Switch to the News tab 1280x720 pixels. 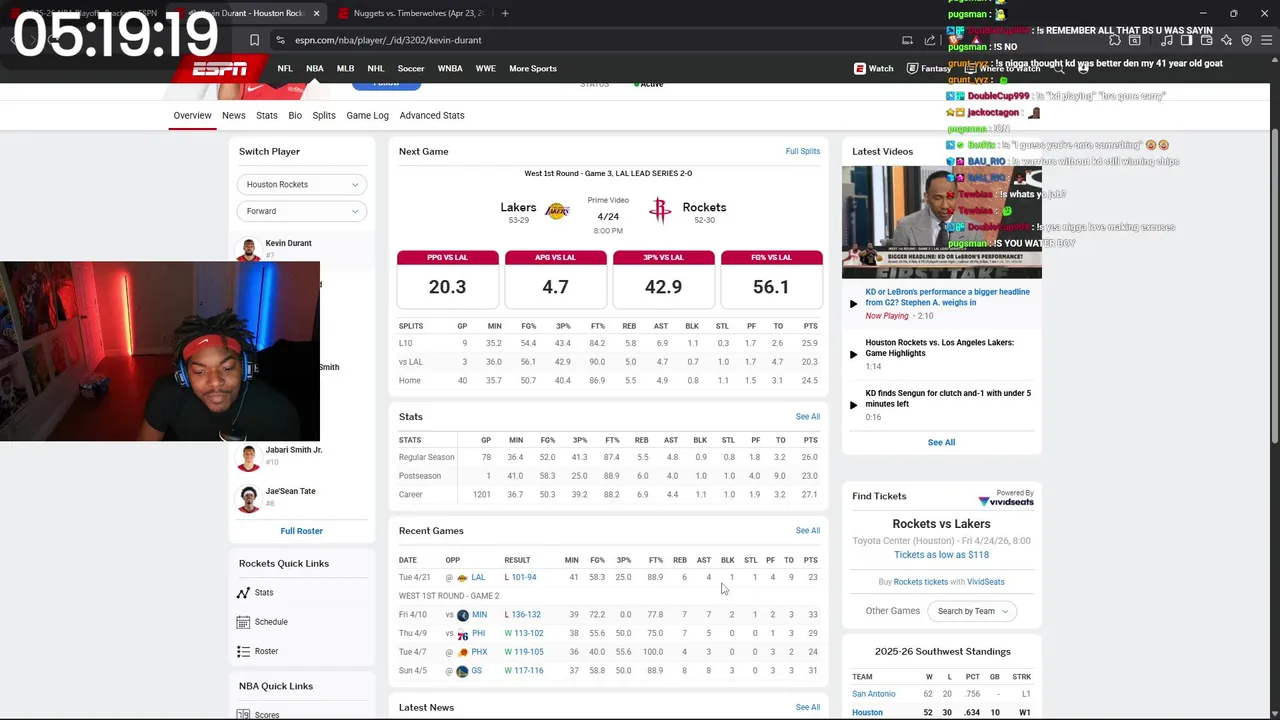click(x=233, y=115)
